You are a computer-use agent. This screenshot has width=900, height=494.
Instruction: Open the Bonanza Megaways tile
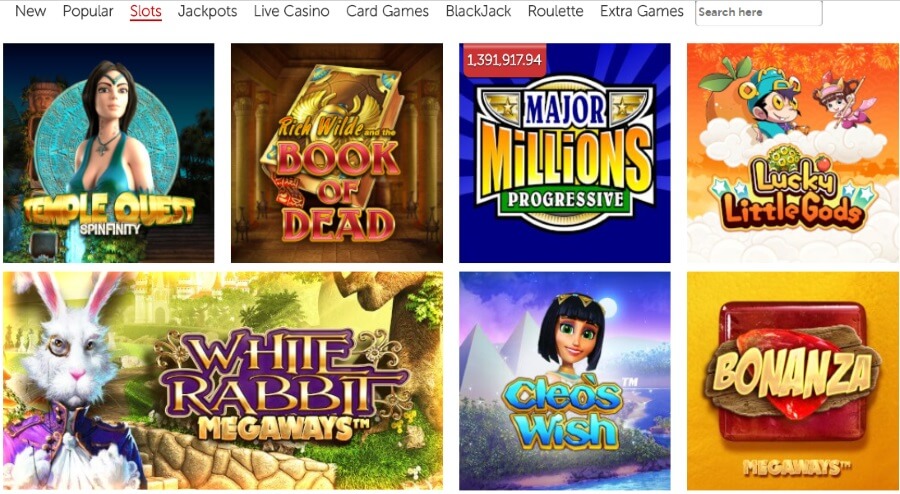point(793,380)
